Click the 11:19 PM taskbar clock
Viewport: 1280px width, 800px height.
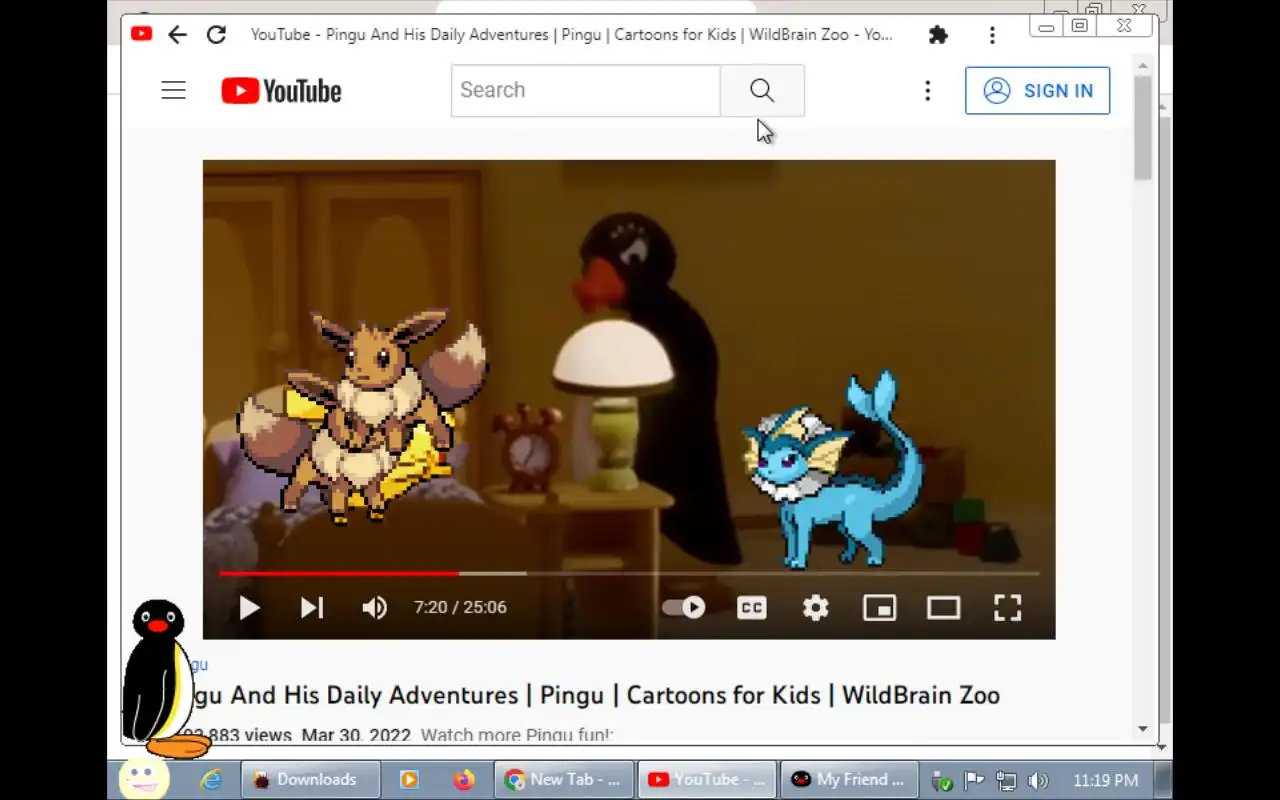(1105, 780)
